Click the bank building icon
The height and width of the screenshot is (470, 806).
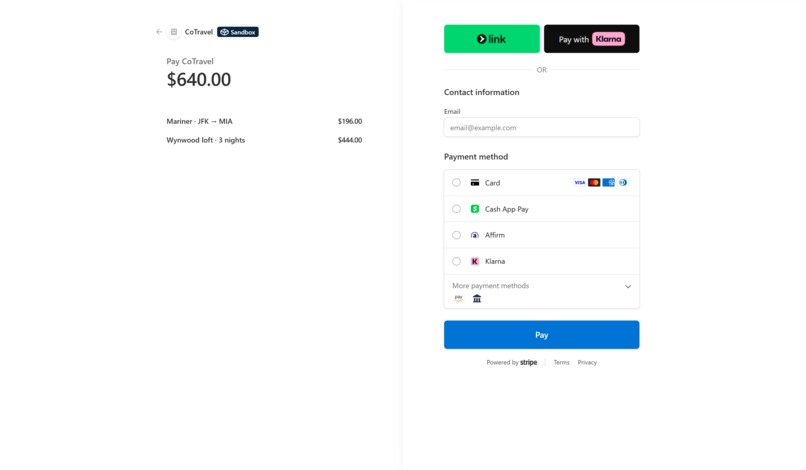coord(477,298)
